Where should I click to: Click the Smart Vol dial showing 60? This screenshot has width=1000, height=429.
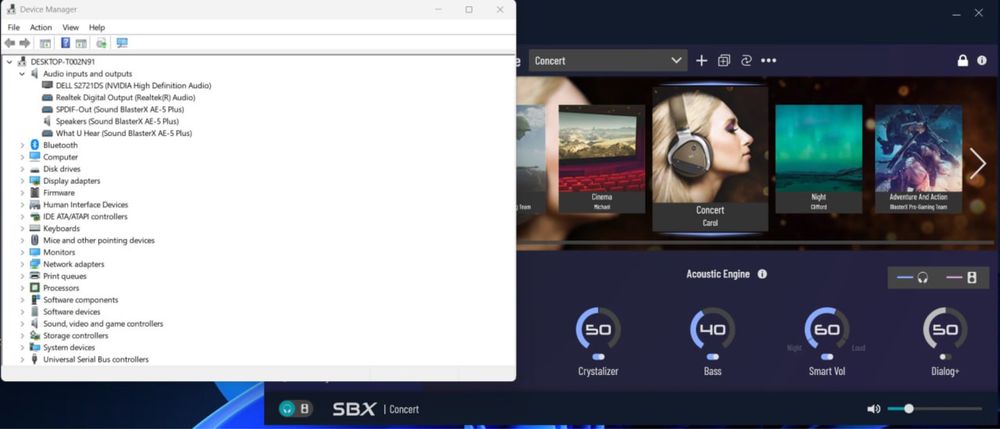[827, 329]
